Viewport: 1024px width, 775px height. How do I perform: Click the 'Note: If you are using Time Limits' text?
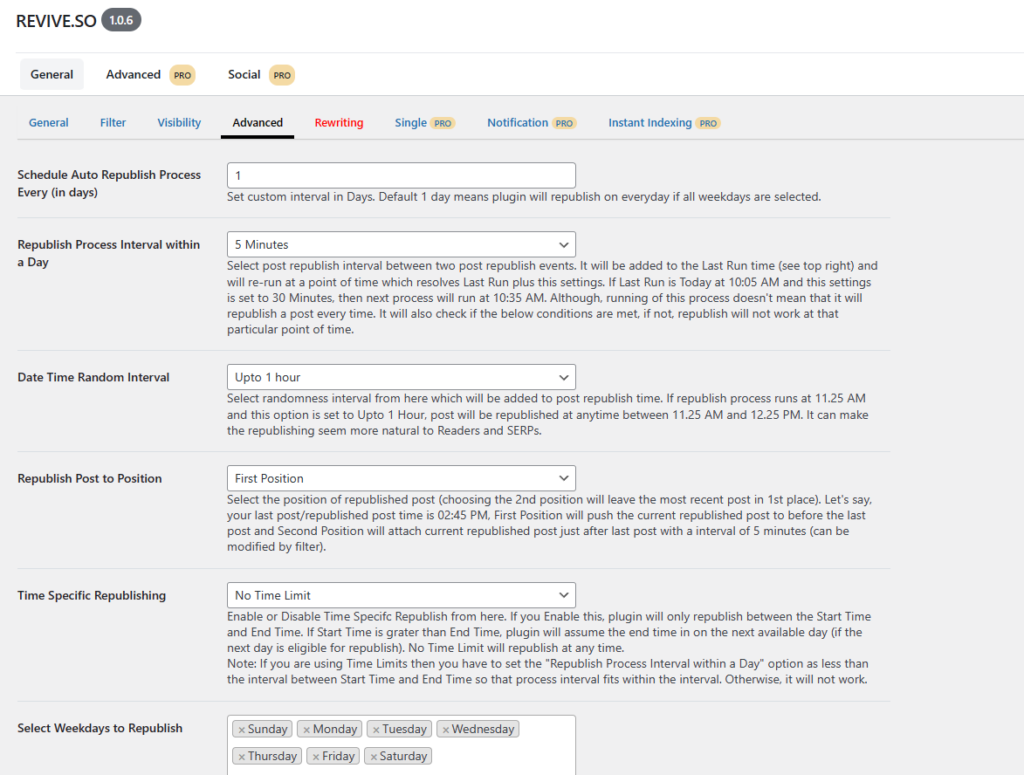click(x=548, y=671)
